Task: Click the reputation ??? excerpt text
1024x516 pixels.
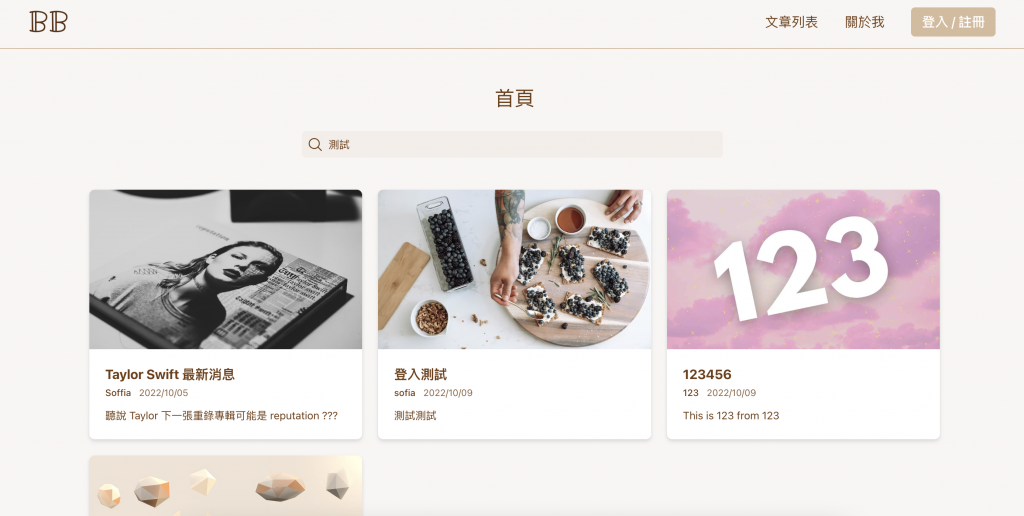Action: [221, 415]
